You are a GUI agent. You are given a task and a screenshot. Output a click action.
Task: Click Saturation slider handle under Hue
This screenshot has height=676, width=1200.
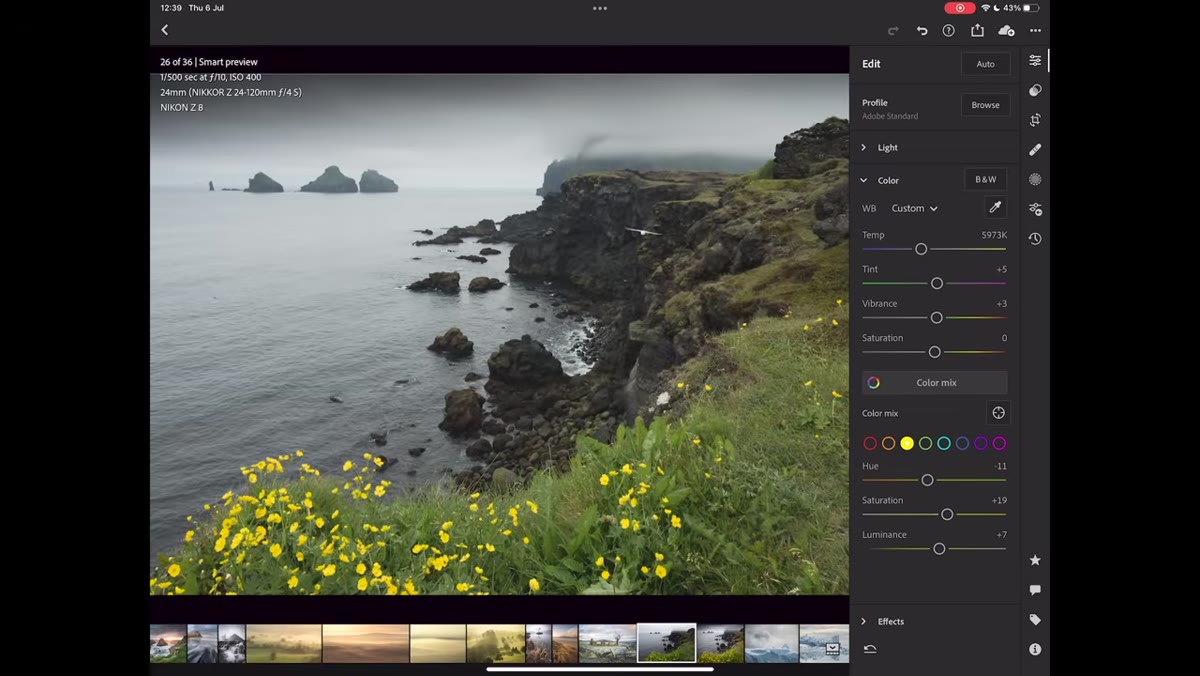point(947,514)
